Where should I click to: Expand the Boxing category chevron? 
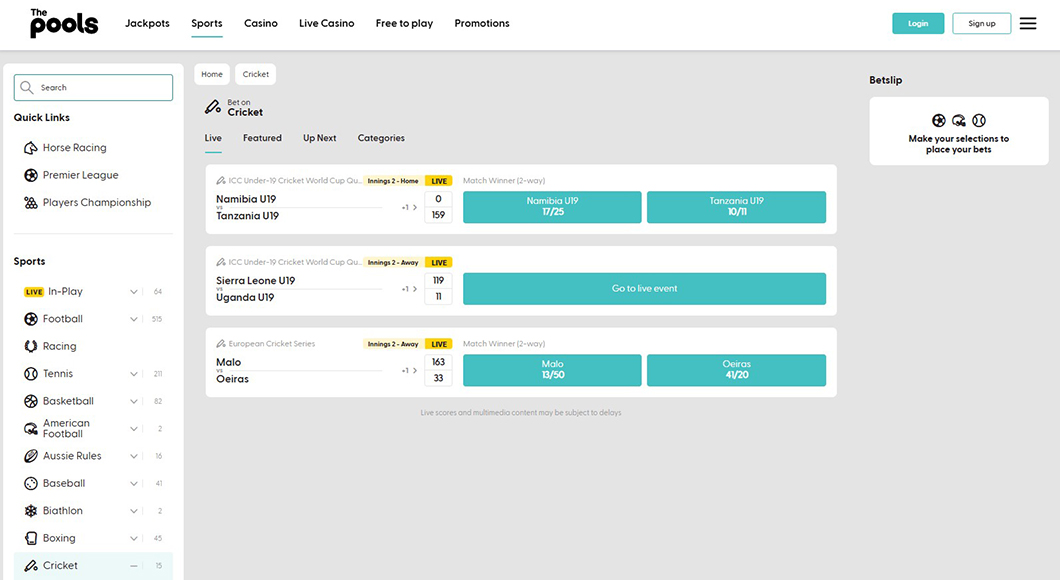point(134,538)
